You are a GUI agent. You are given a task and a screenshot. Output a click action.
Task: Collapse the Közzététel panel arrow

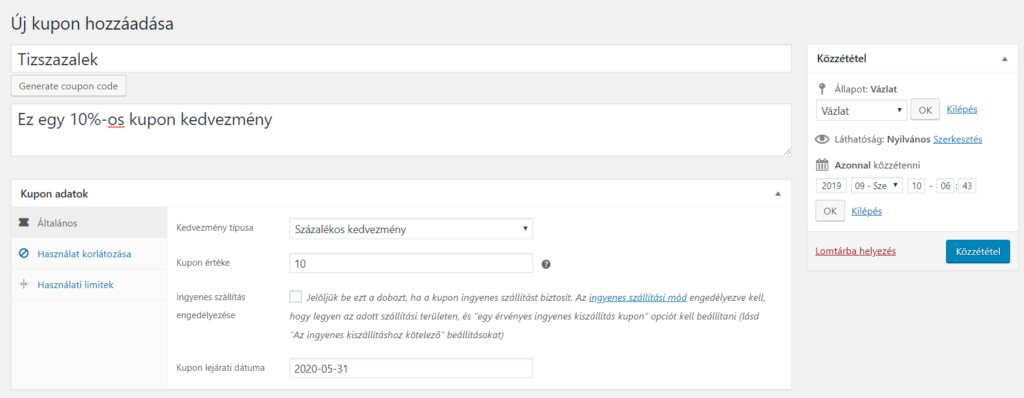pos(1004,59)
